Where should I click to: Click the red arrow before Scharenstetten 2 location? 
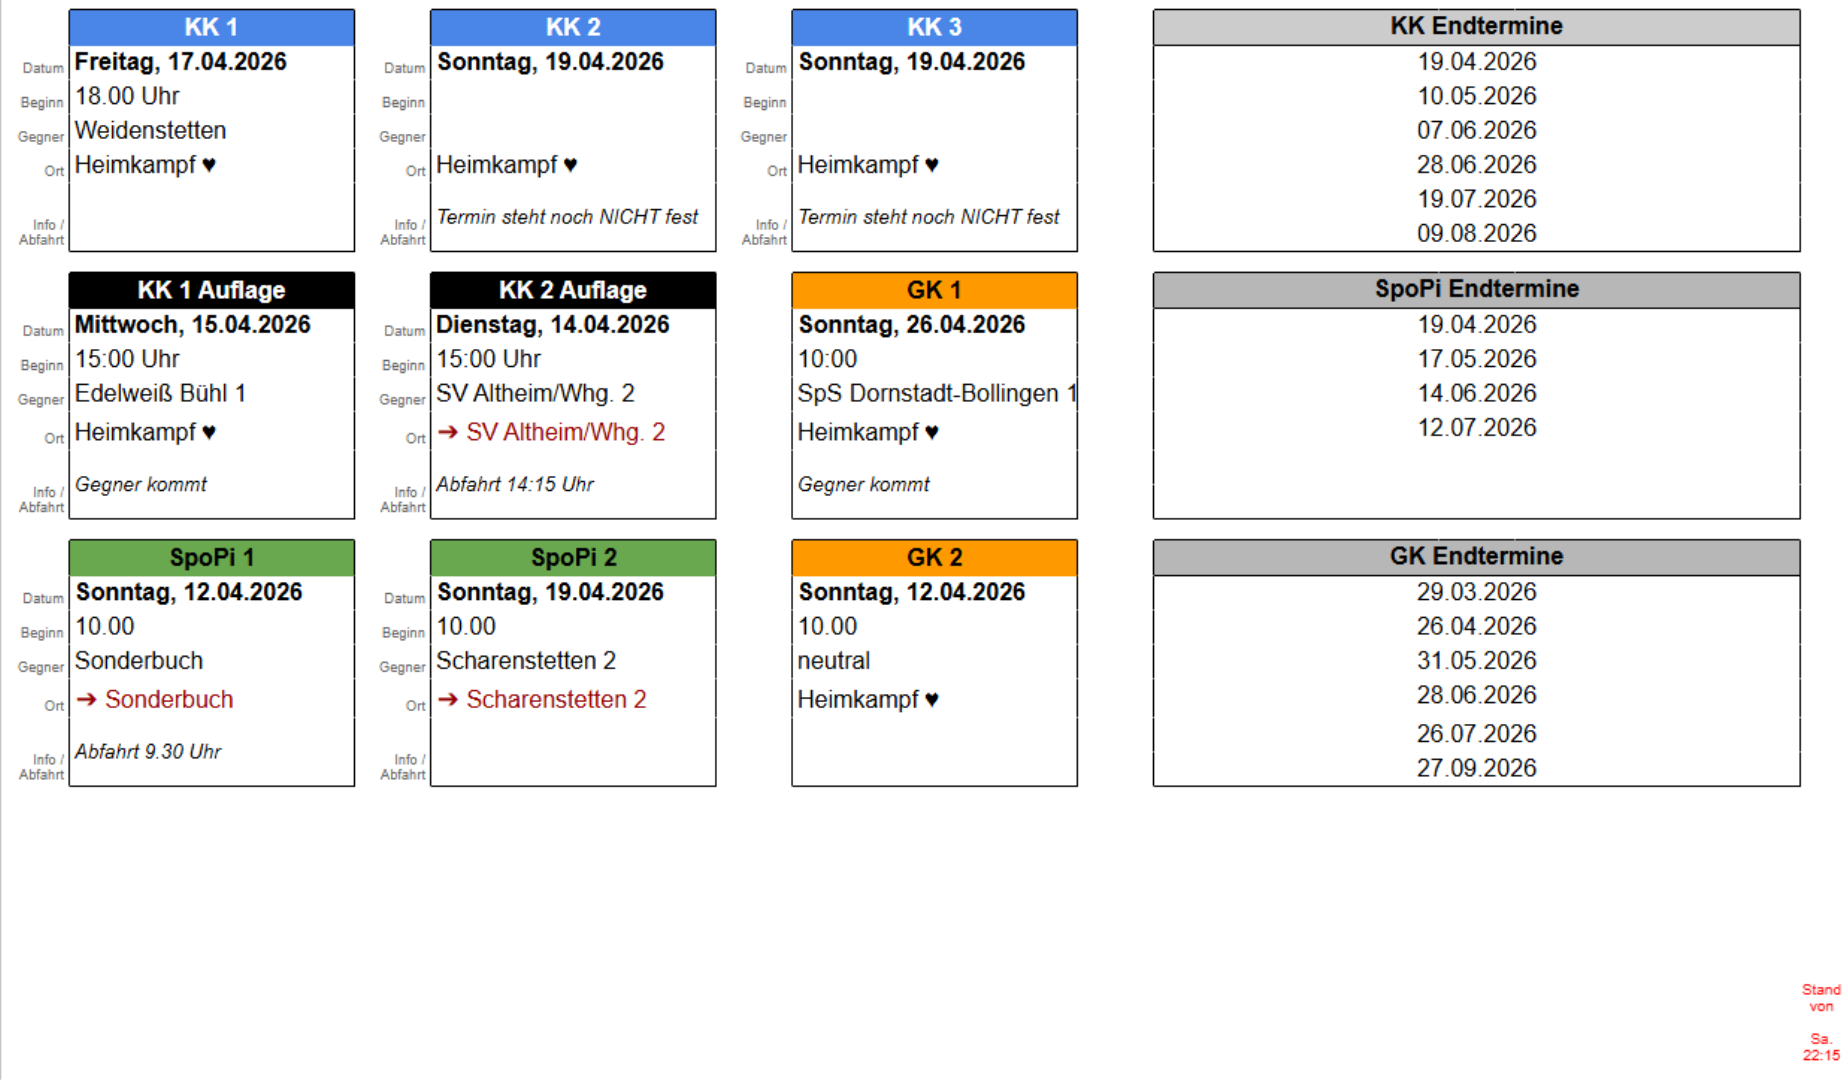coord(448,699)
